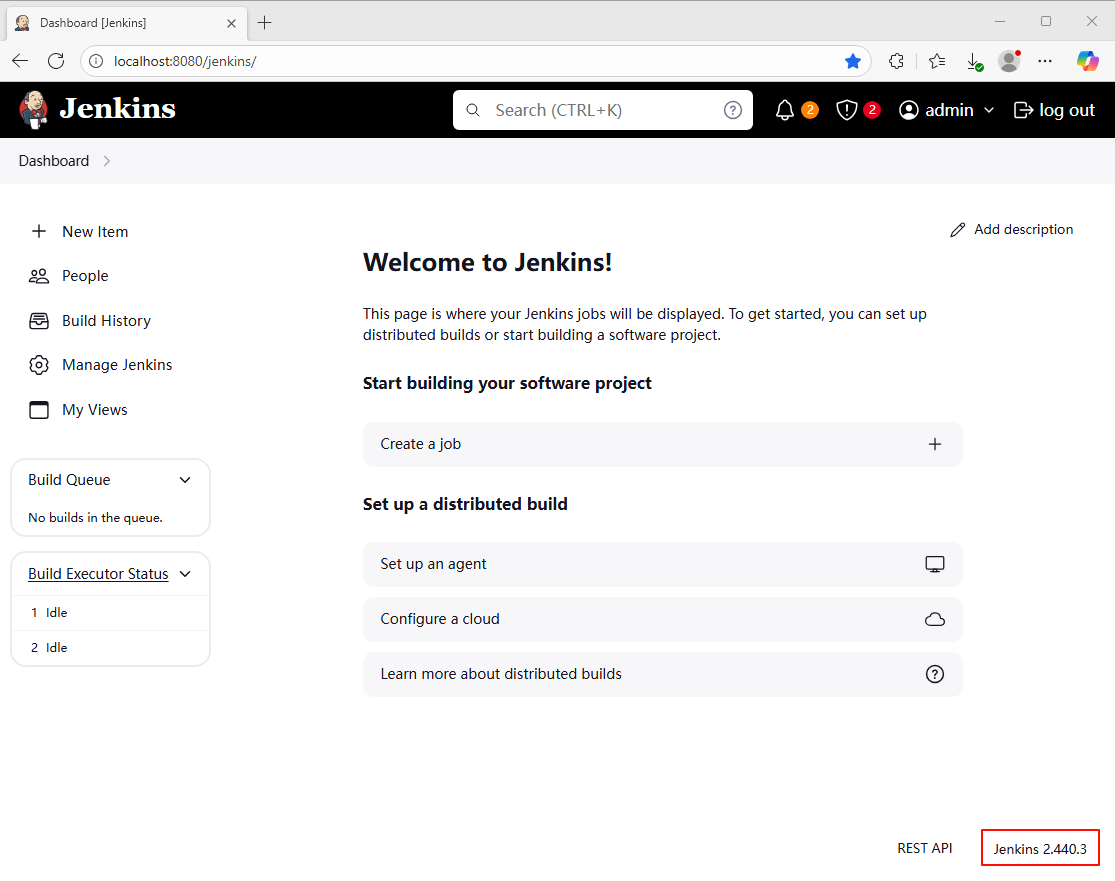Image resolution: width=1115 pixels, height=881 pixels.
Task: Refresh the page with reload icon
Action: tap(56, 61)
